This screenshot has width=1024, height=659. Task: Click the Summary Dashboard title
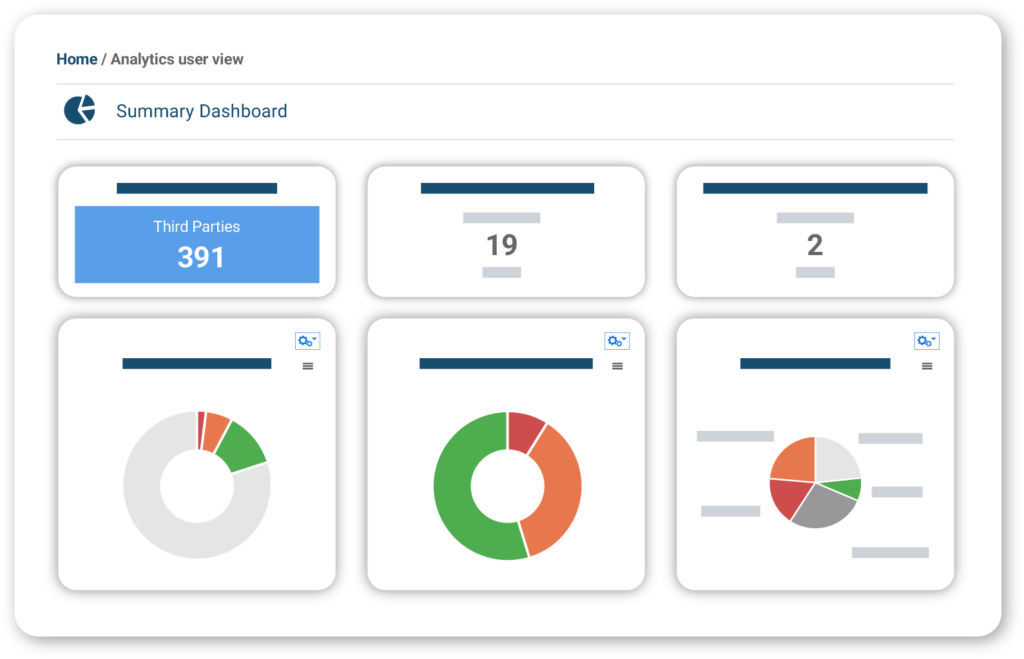click(201, 111)
